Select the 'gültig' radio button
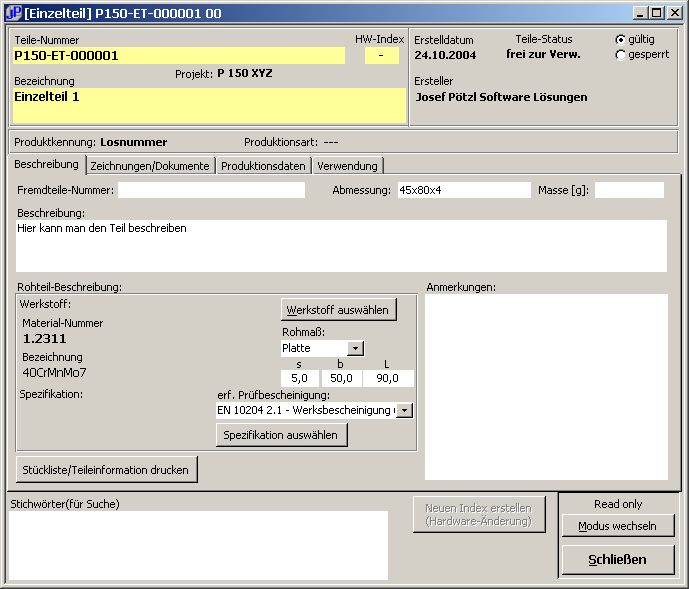Screen dimensions: 689x589 coord(621,39)
